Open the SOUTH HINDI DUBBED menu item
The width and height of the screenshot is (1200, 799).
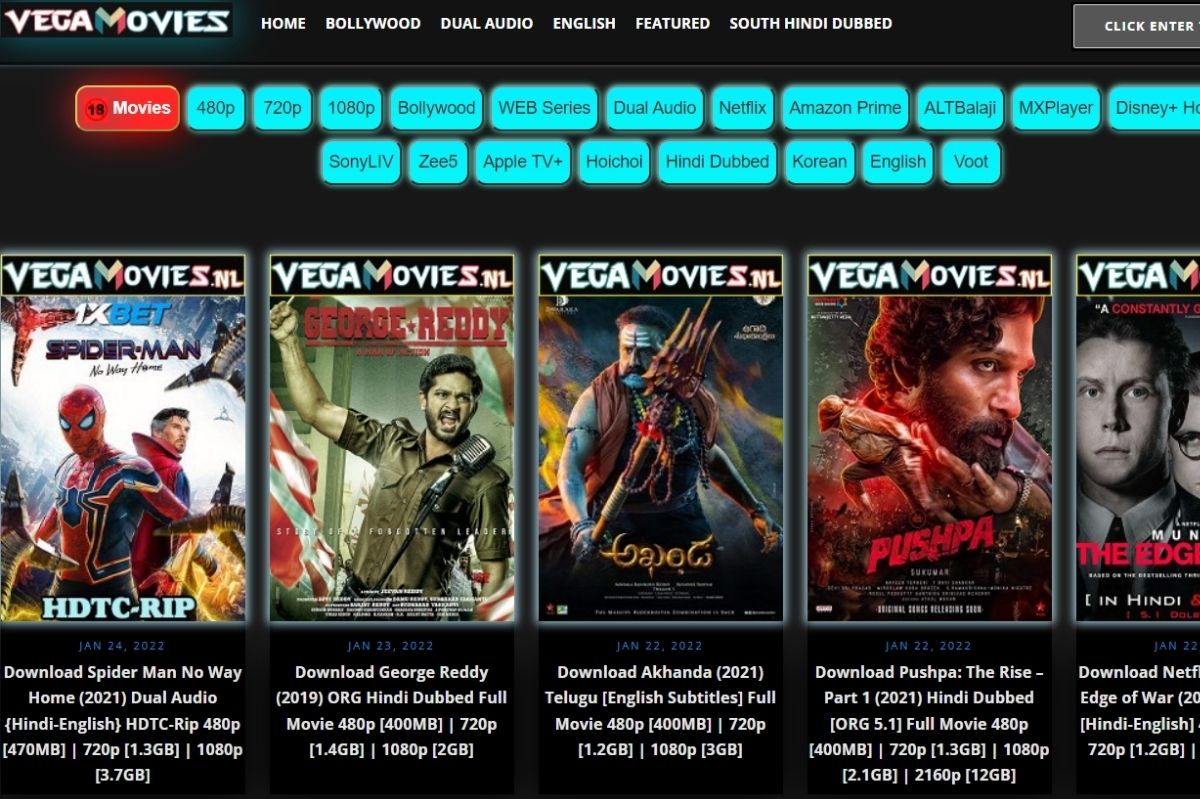[811, 23]
